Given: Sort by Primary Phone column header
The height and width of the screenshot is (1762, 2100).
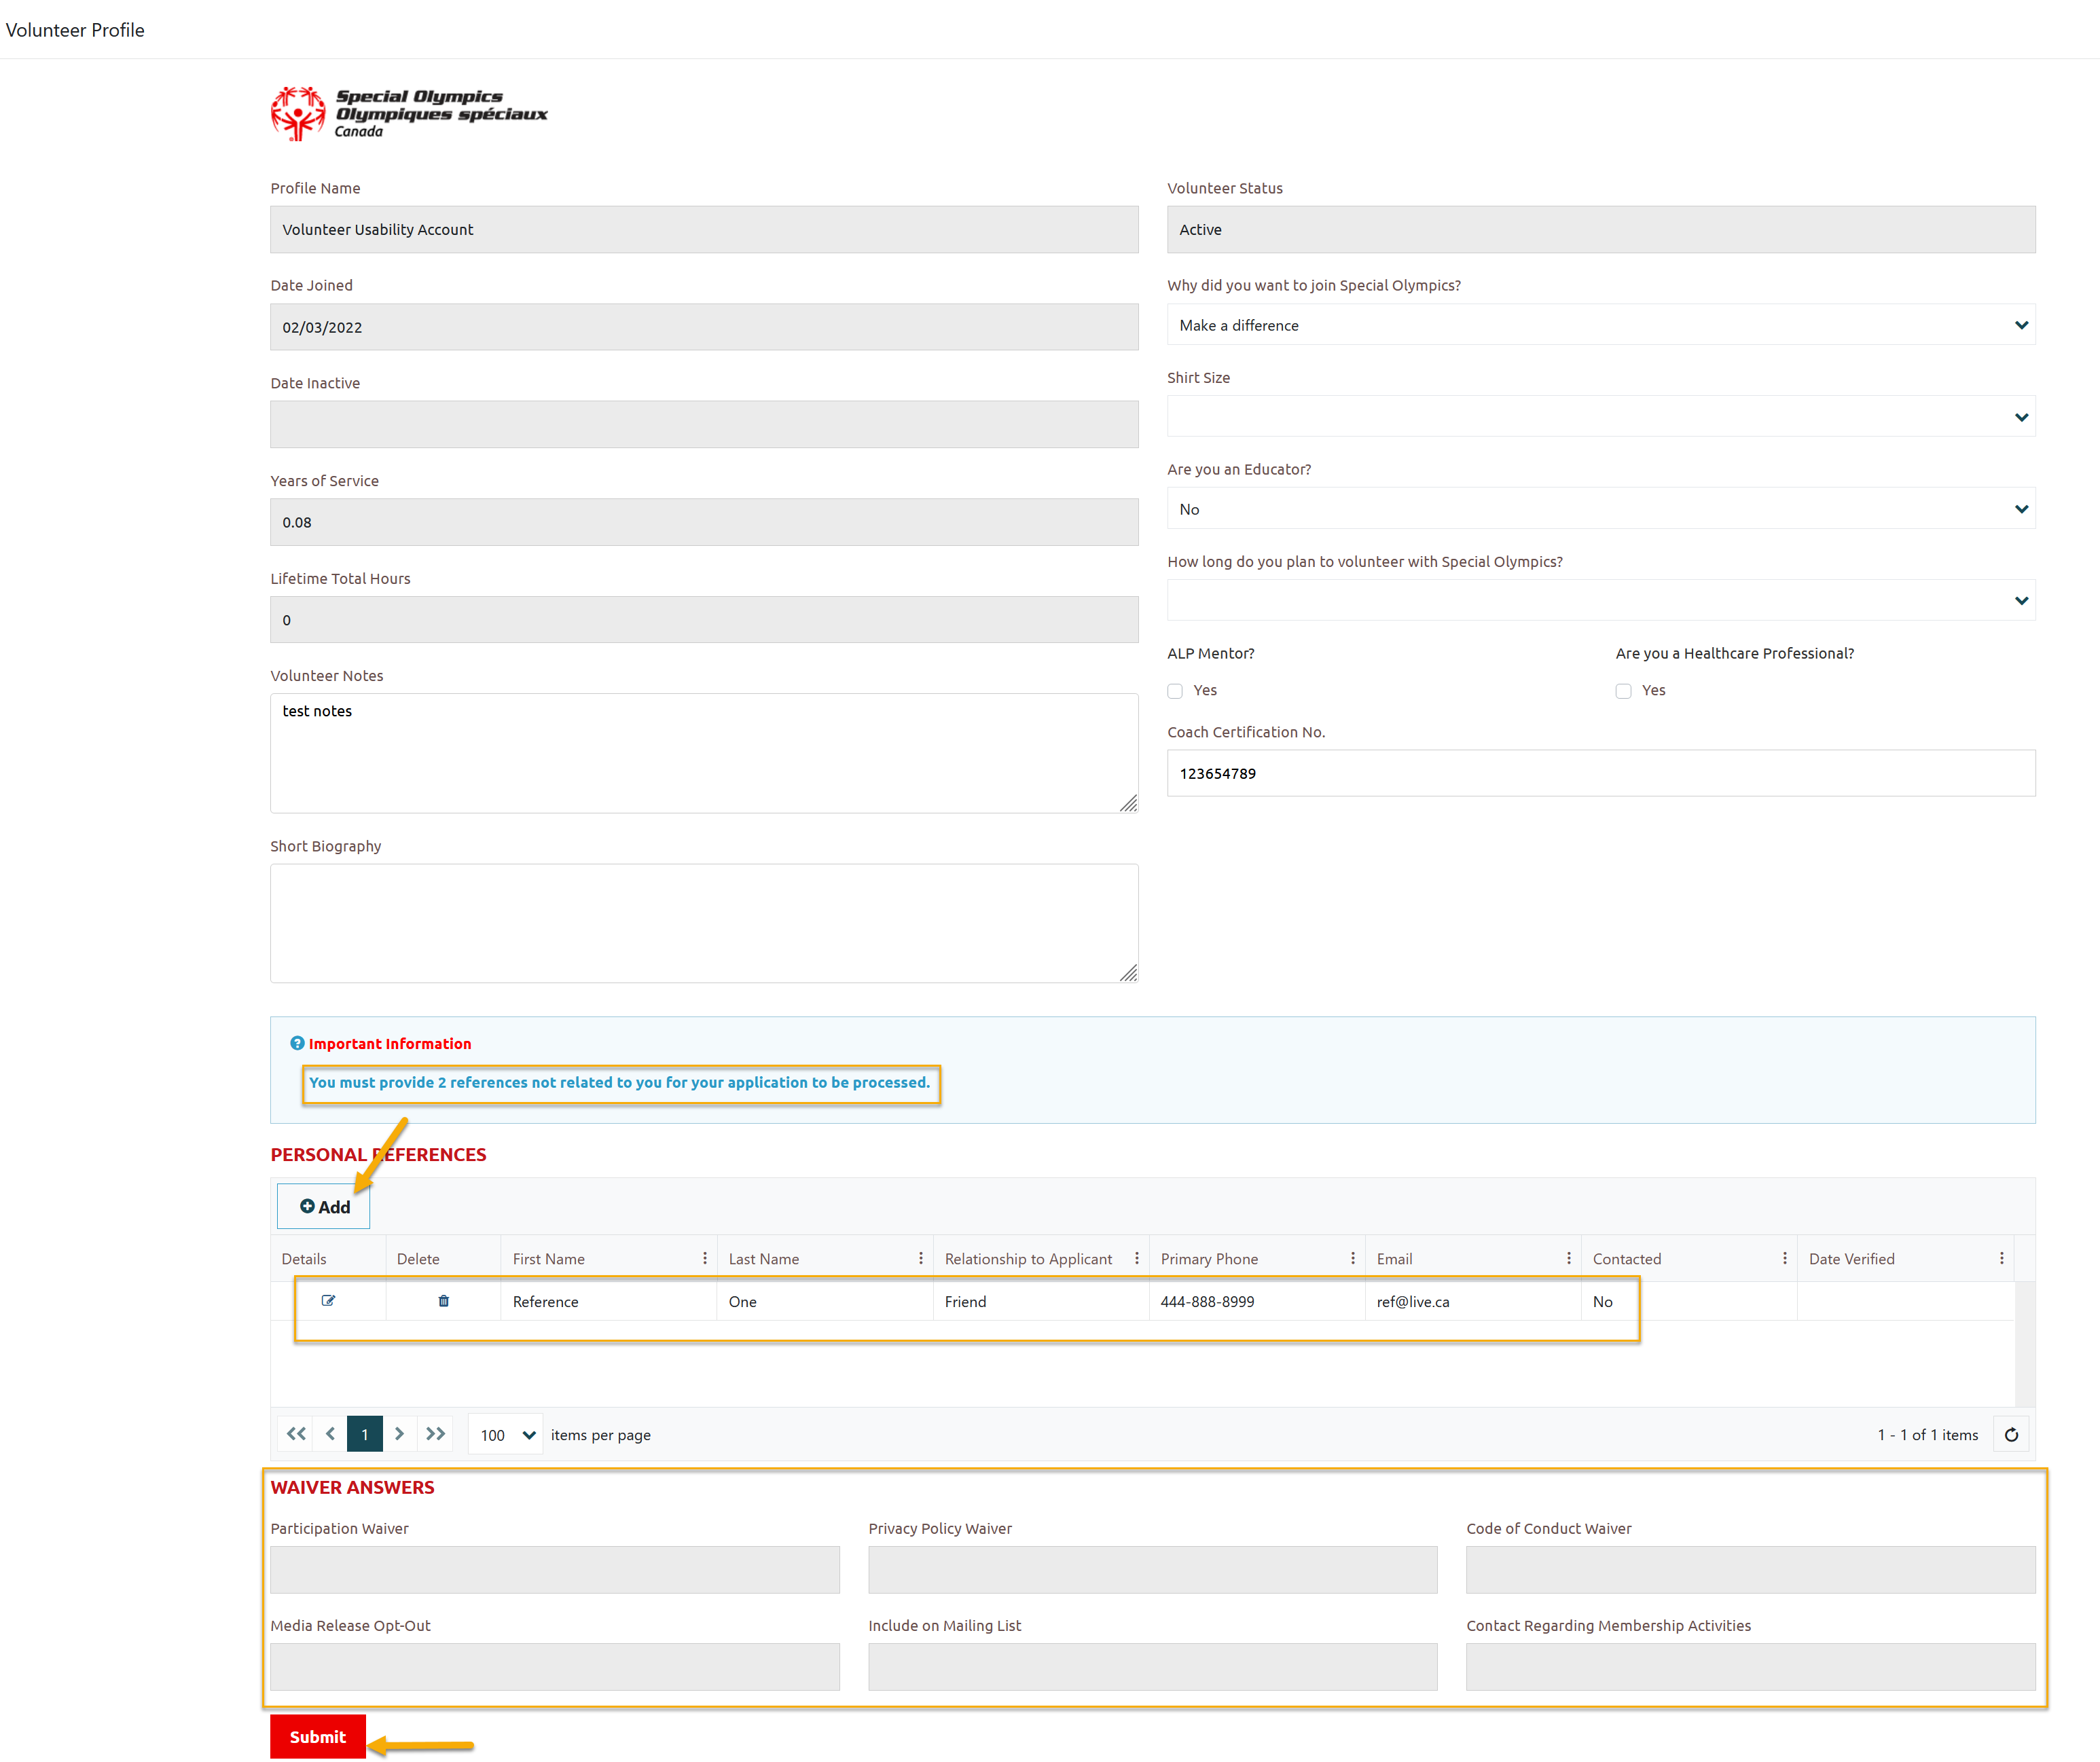Looking at the screenshot, I should [x=1209, y=1258].
